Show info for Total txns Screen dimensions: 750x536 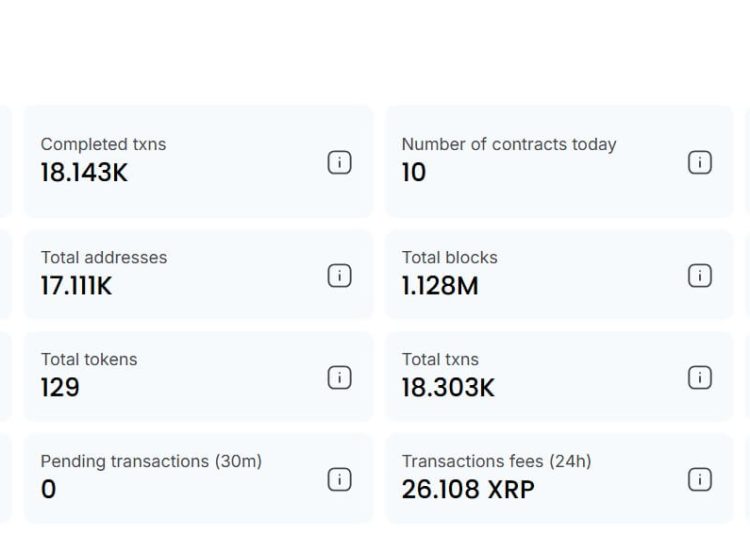point(700,378)
